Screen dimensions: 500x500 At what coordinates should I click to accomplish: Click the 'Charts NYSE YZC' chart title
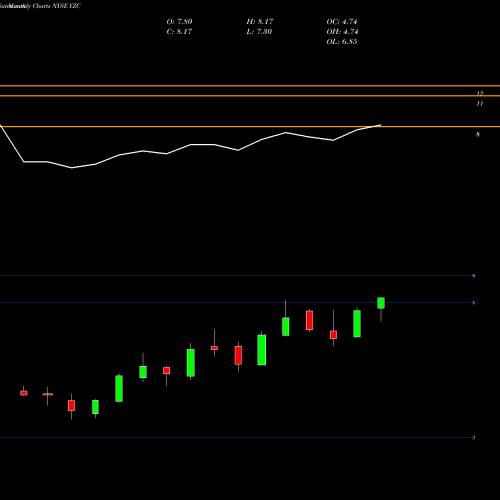[57, 6]
